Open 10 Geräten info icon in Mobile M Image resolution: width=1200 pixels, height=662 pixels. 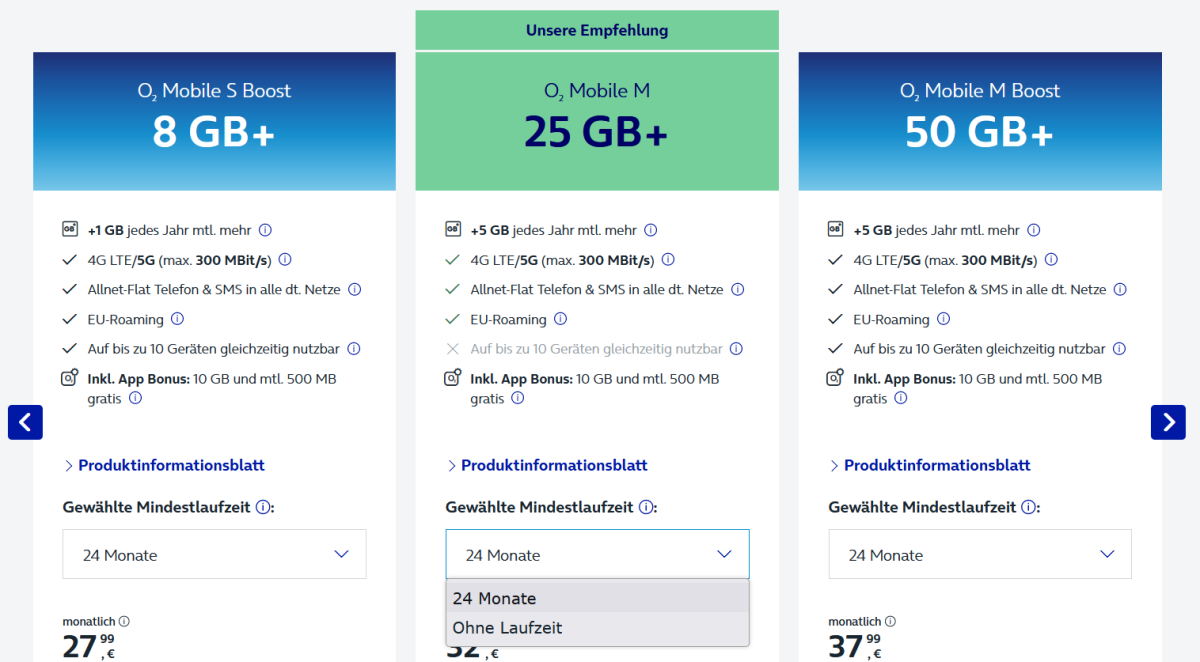[736, 349]
